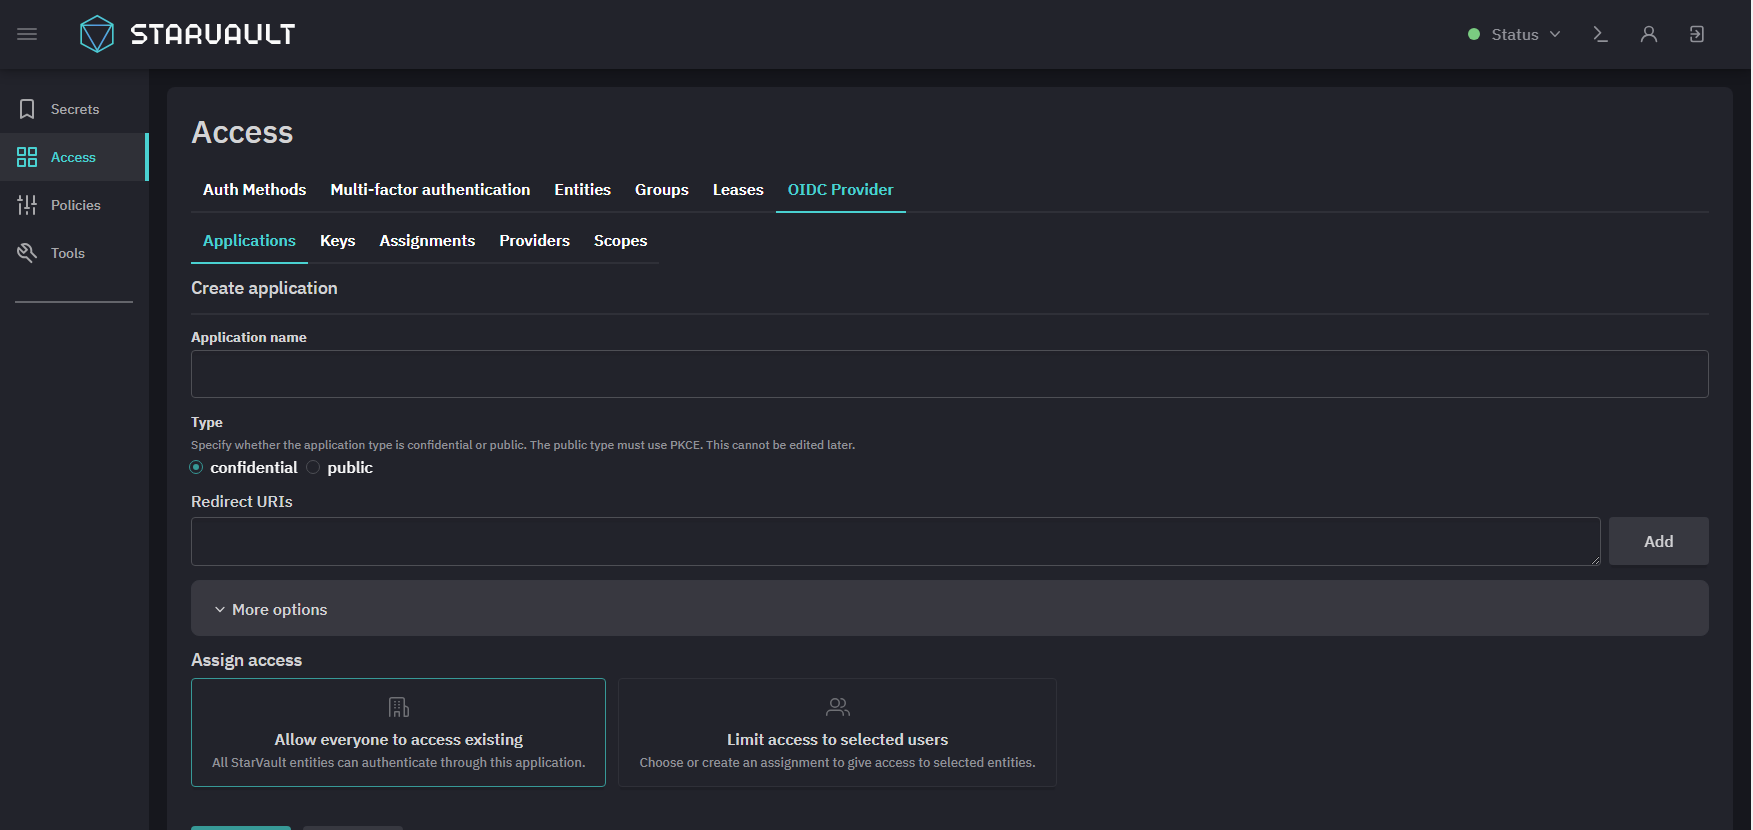Open the Multi-factor authentication tab

tap(430, 190)
